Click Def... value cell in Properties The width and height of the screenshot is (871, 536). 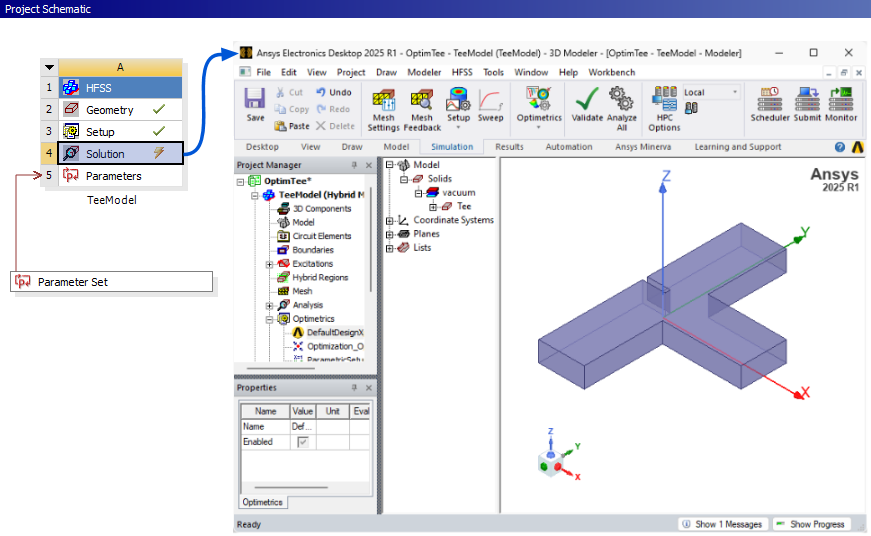[x=303, y=427]
